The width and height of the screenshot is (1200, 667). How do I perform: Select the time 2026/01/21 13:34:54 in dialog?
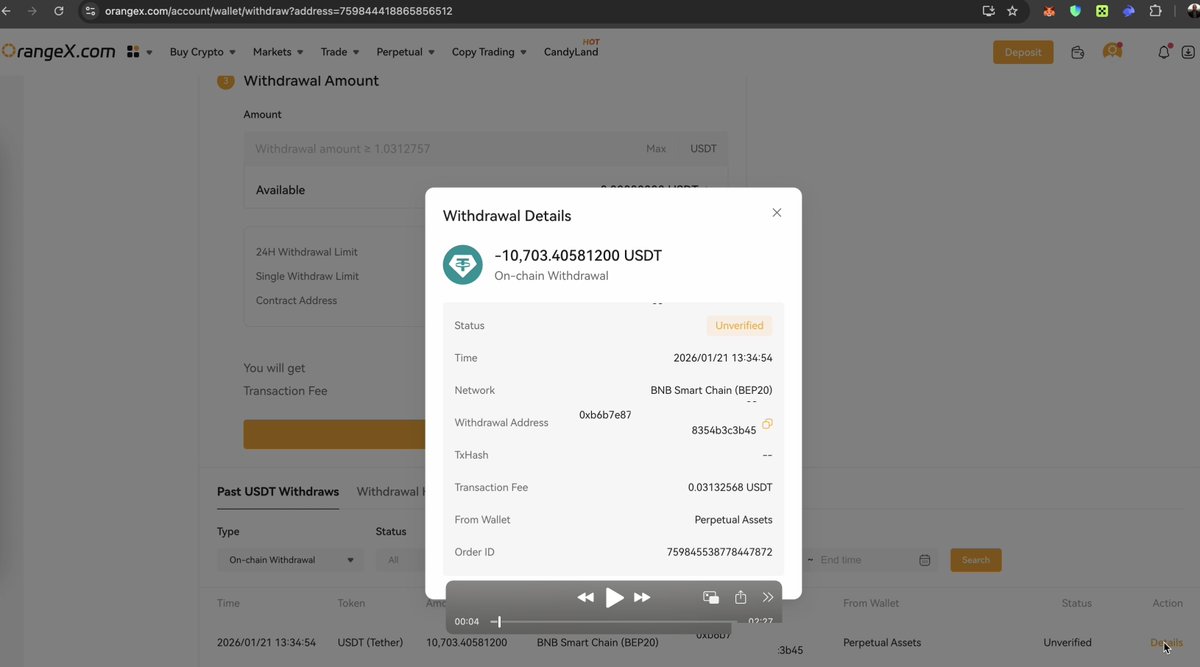click(723, 358)
